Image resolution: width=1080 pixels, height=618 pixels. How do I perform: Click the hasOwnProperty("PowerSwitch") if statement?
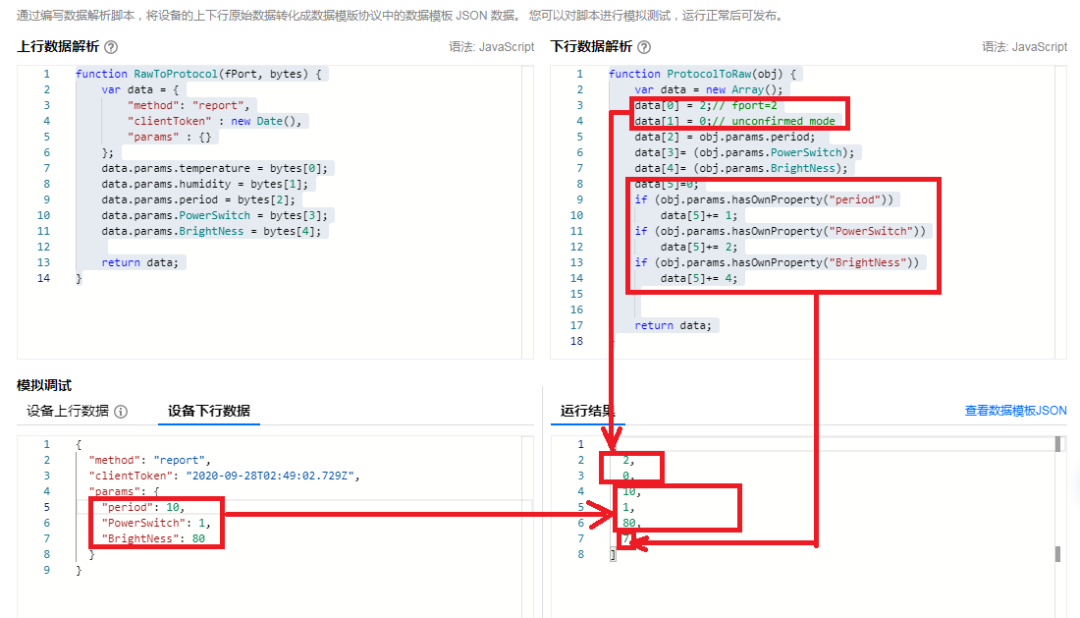coord(780,231)
